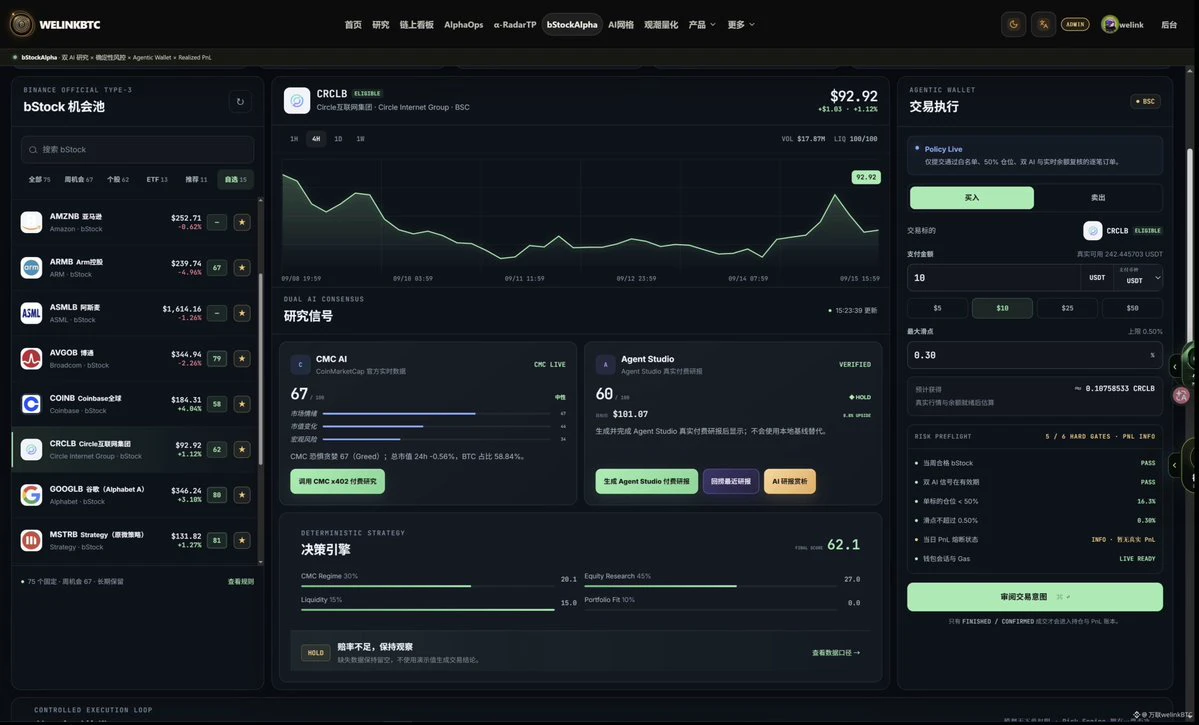Click the ADMIN badge
The image size is (1199, 725).
coord(1075,24)
